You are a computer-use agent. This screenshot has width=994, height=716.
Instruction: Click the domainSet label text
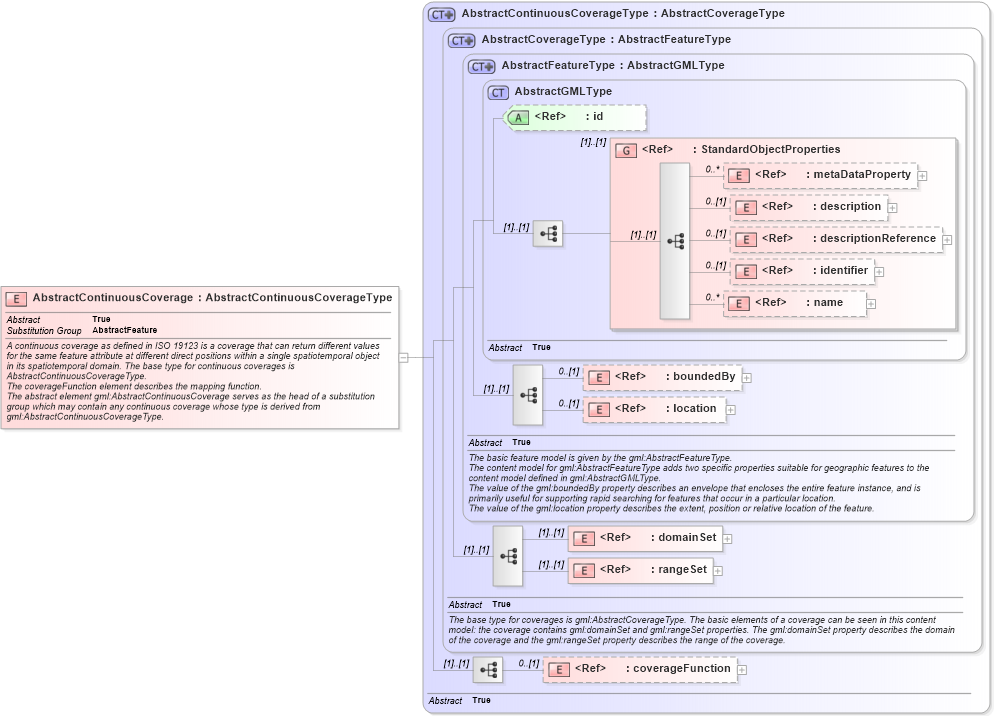[x=687, y=538]
